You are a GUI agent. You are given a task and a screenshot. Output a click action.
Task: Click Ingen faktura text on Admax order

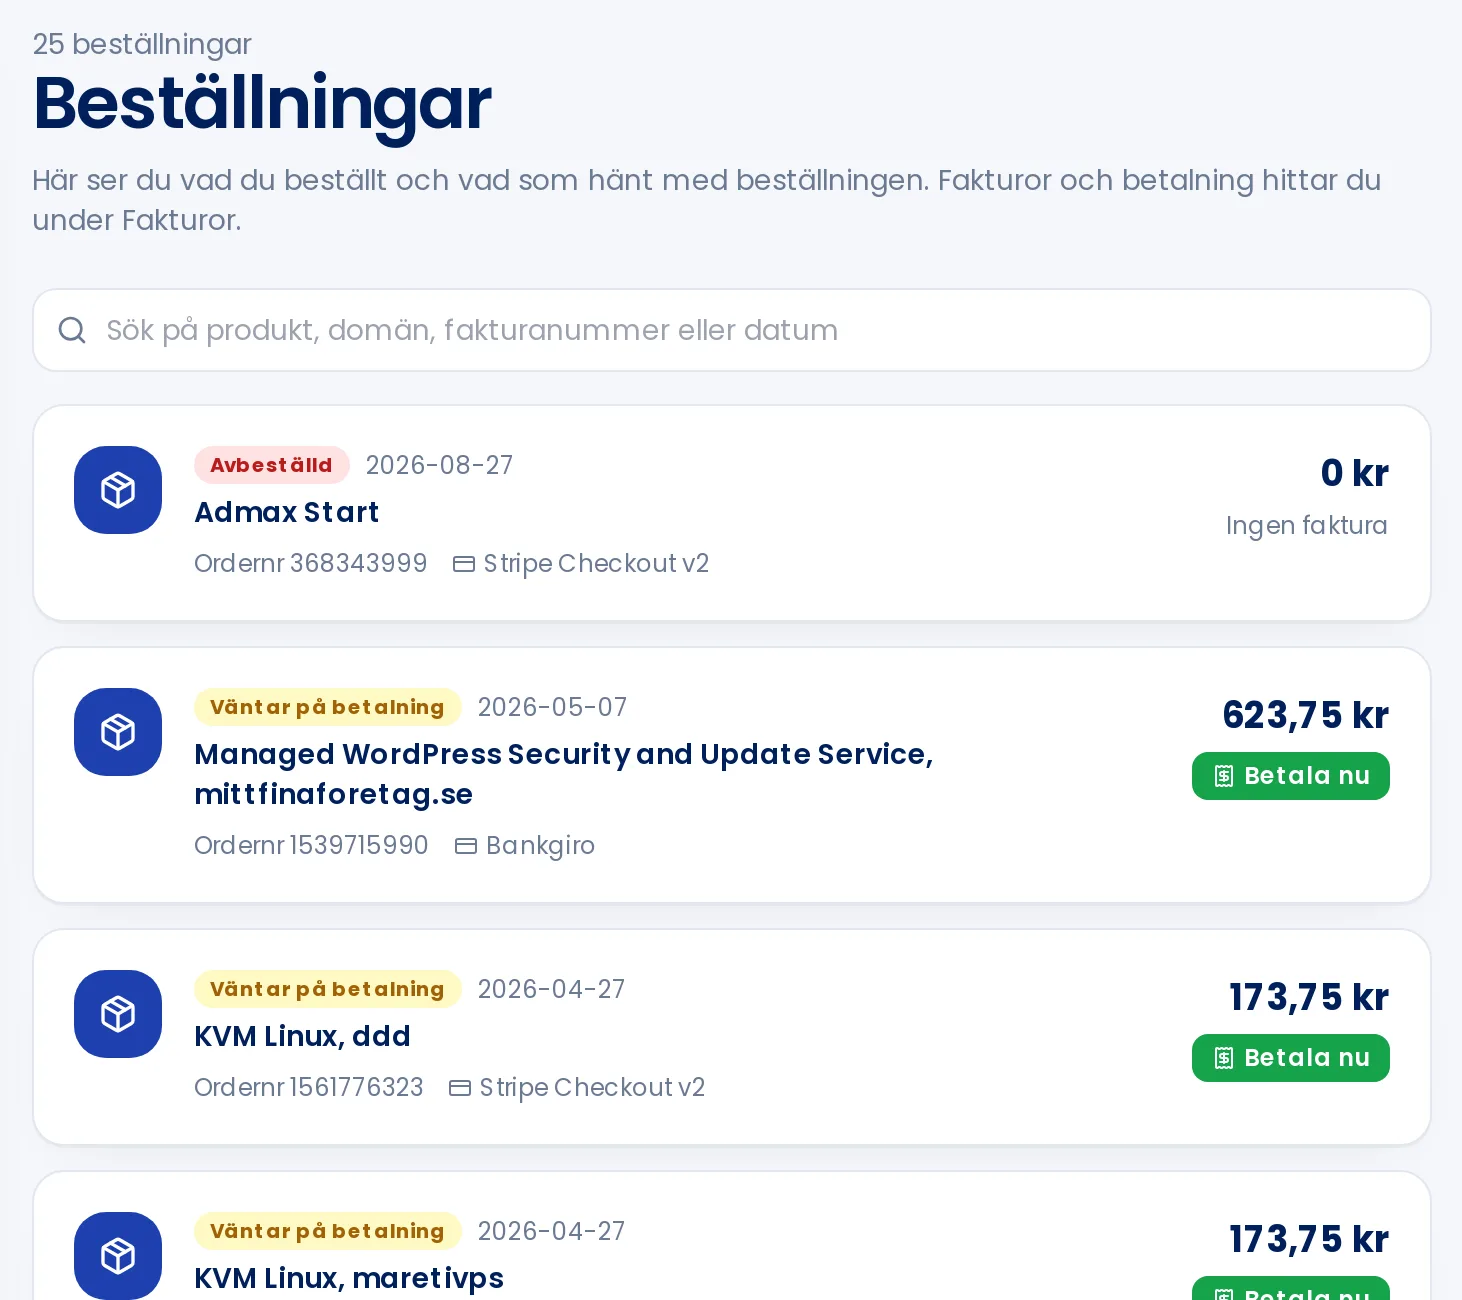(1306, 525)
